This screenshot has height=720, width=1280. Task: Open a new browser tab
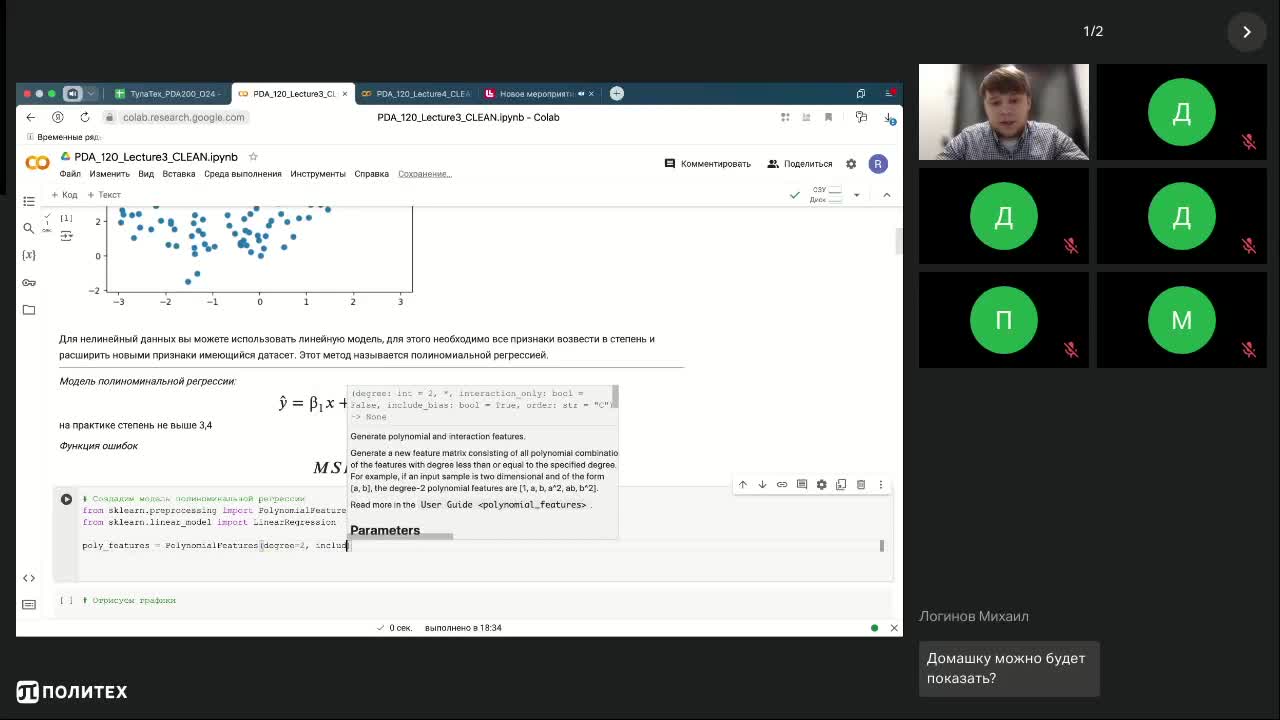[617, 93]
